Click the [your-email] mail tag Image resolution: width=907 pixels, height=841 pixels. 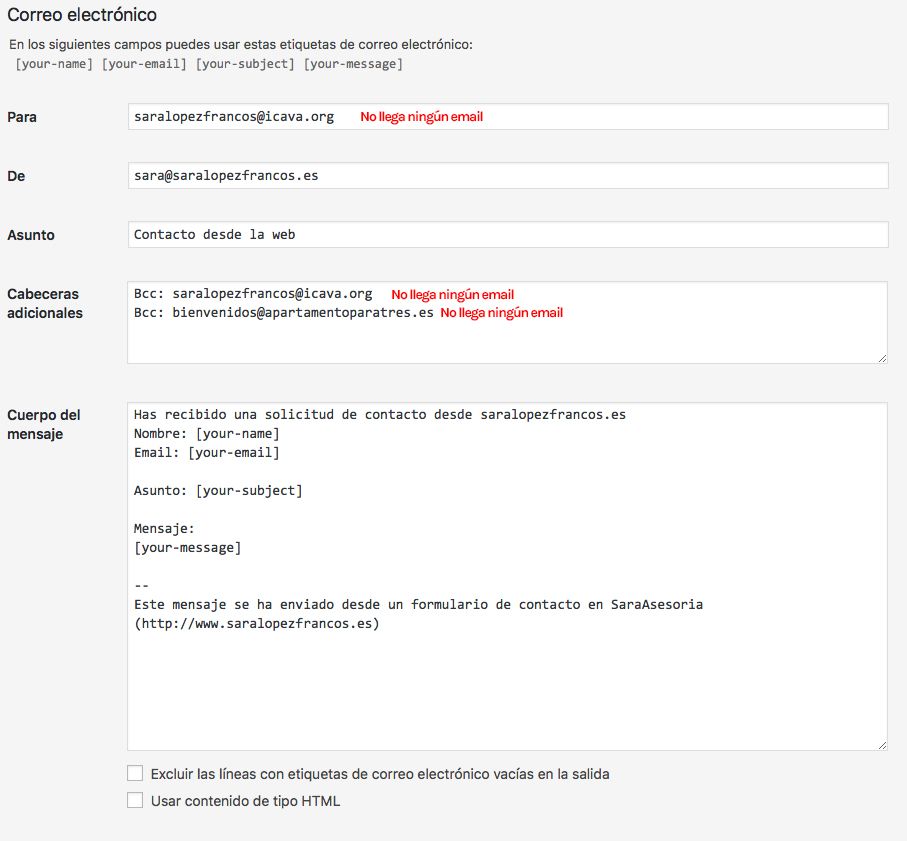144,64
